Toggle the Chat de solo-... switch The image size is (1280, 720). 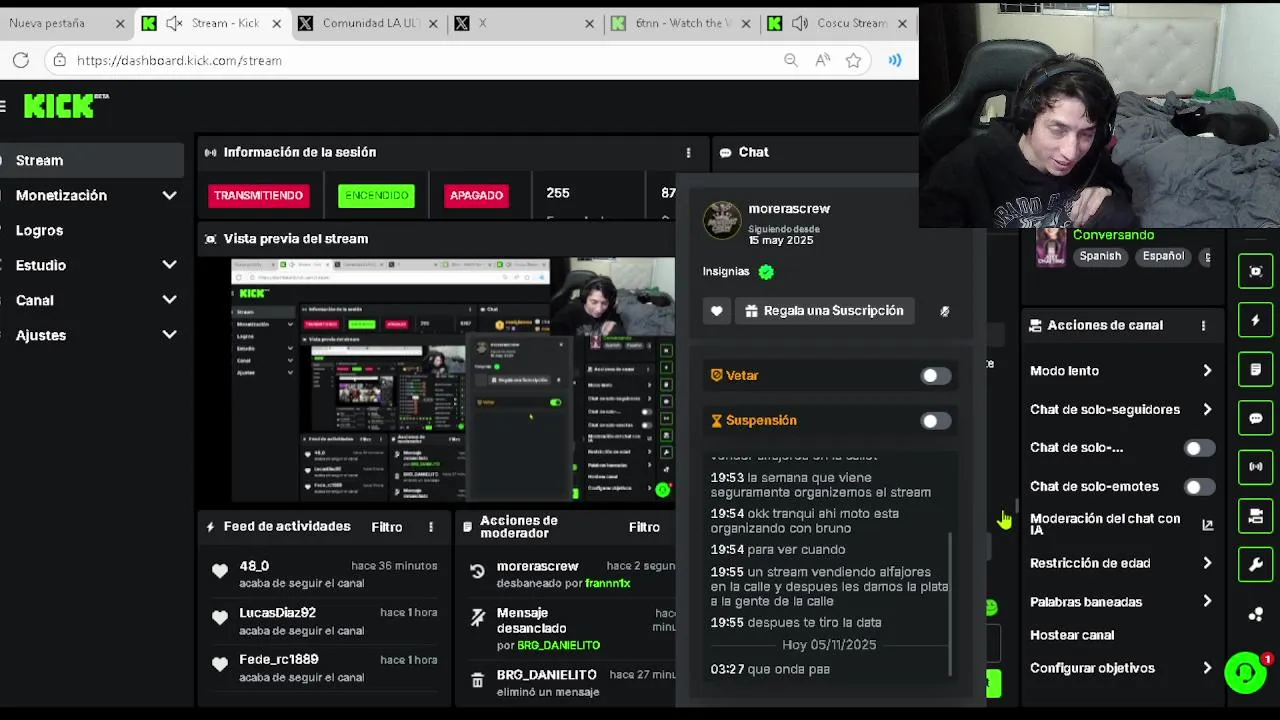[x=1198, y=448]
